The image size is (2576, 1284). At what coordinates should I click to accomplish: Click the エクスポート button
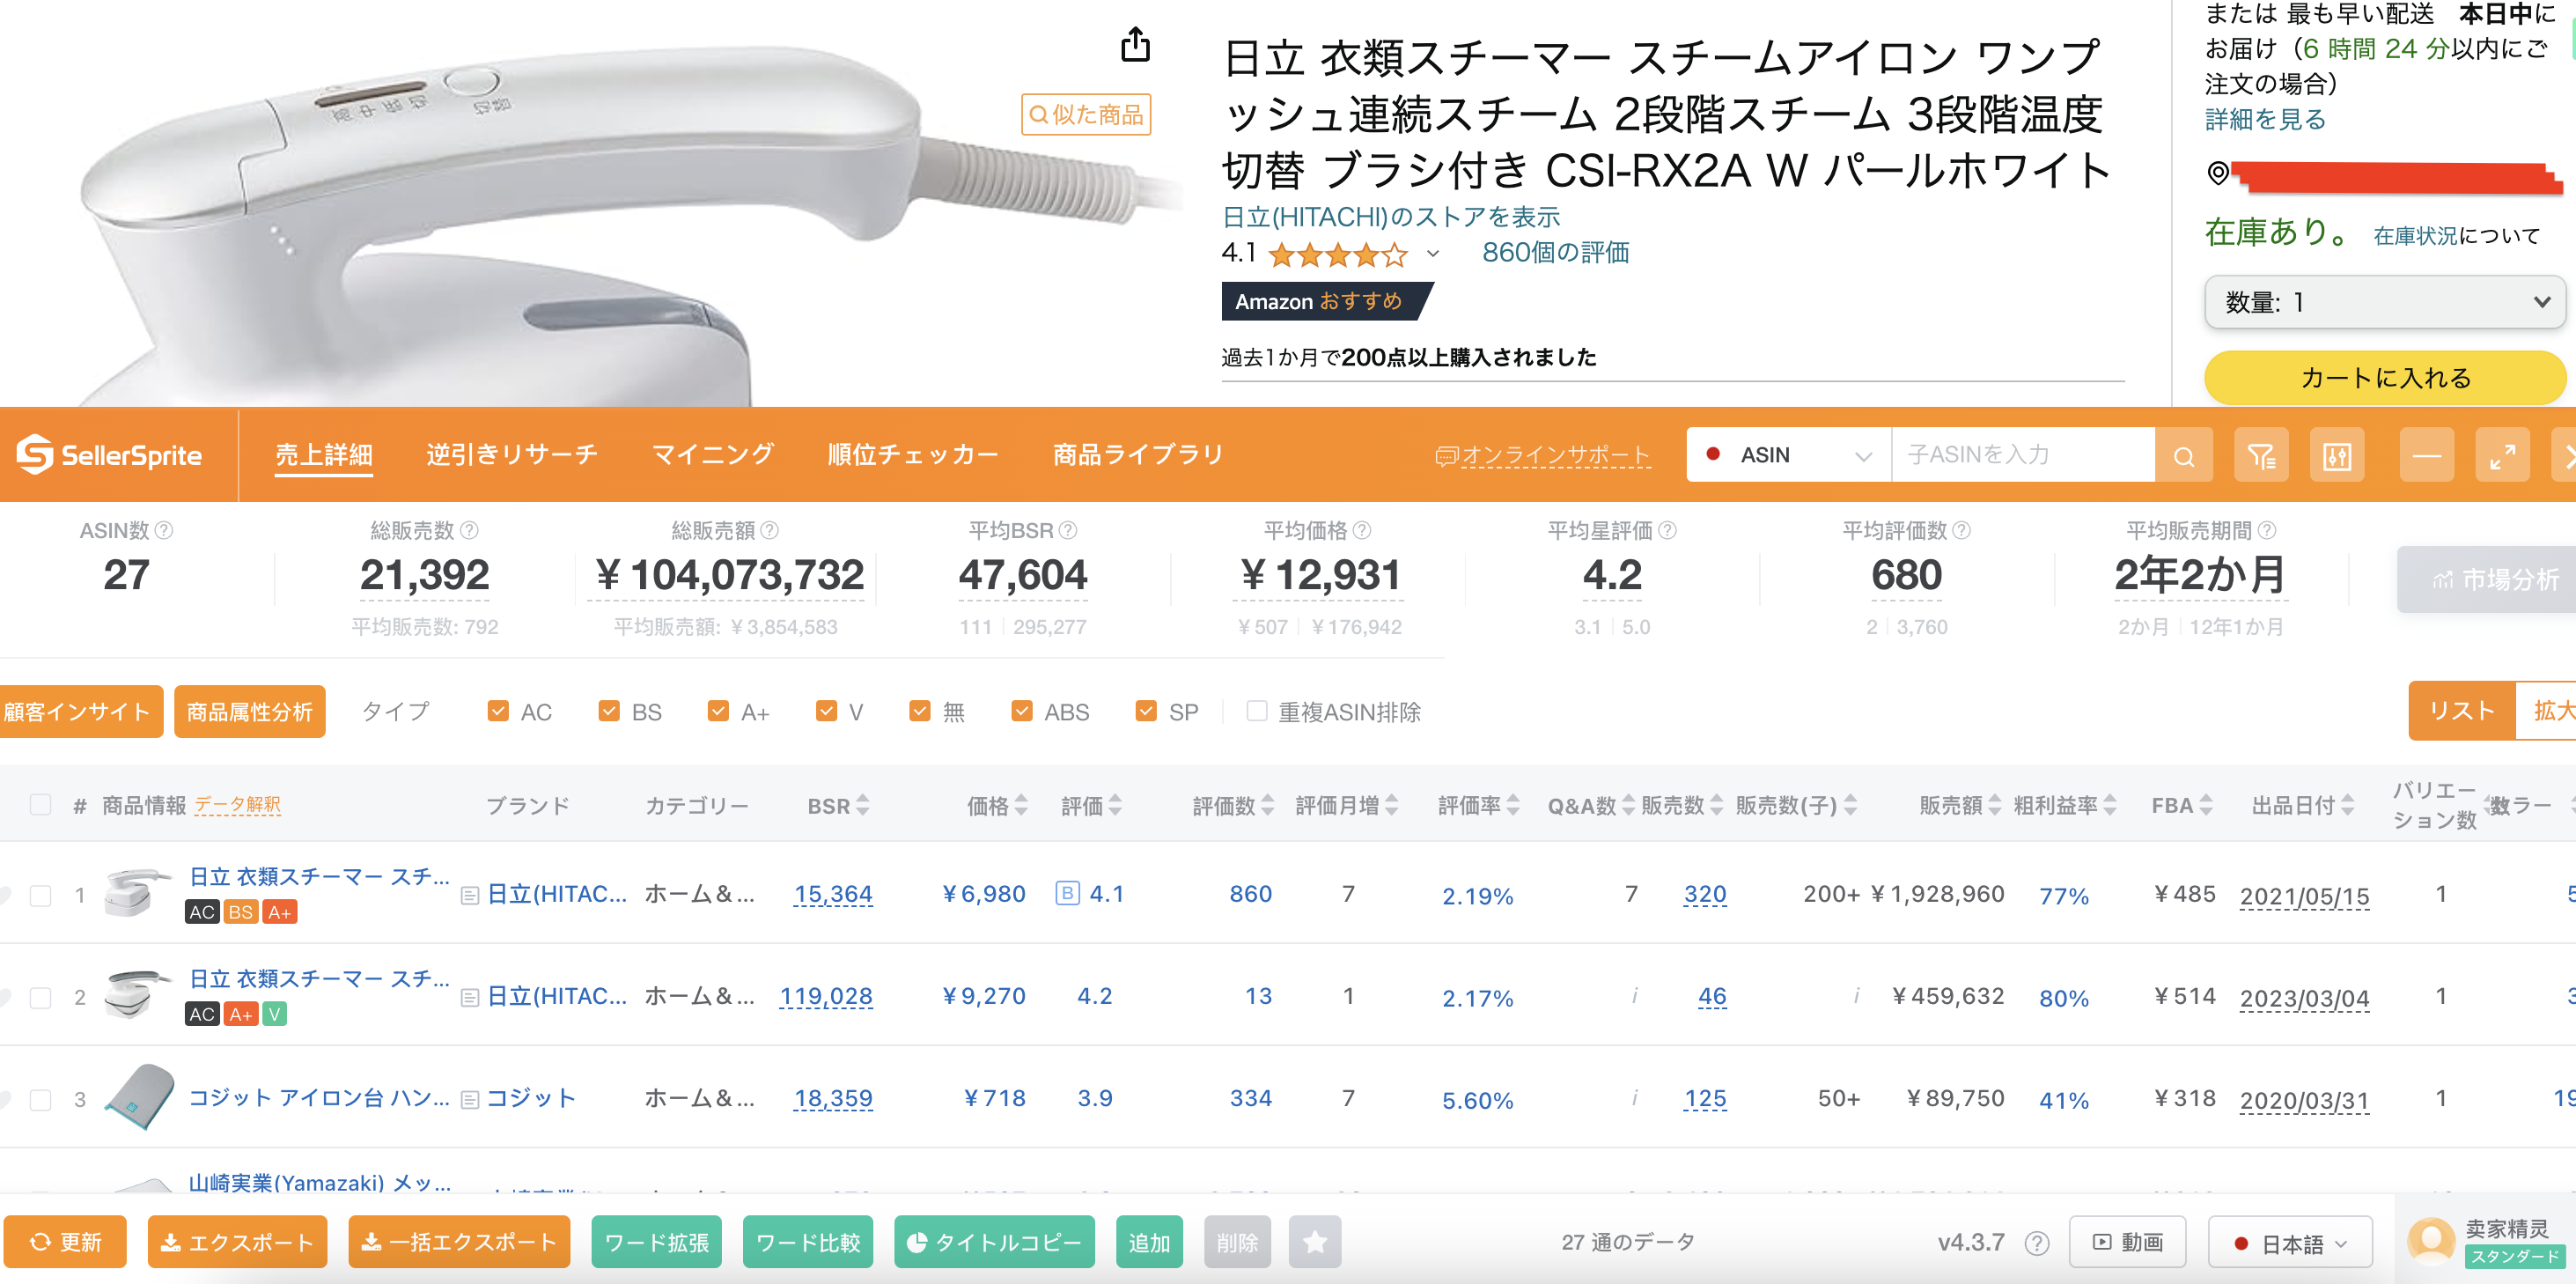coord(237,1242)
